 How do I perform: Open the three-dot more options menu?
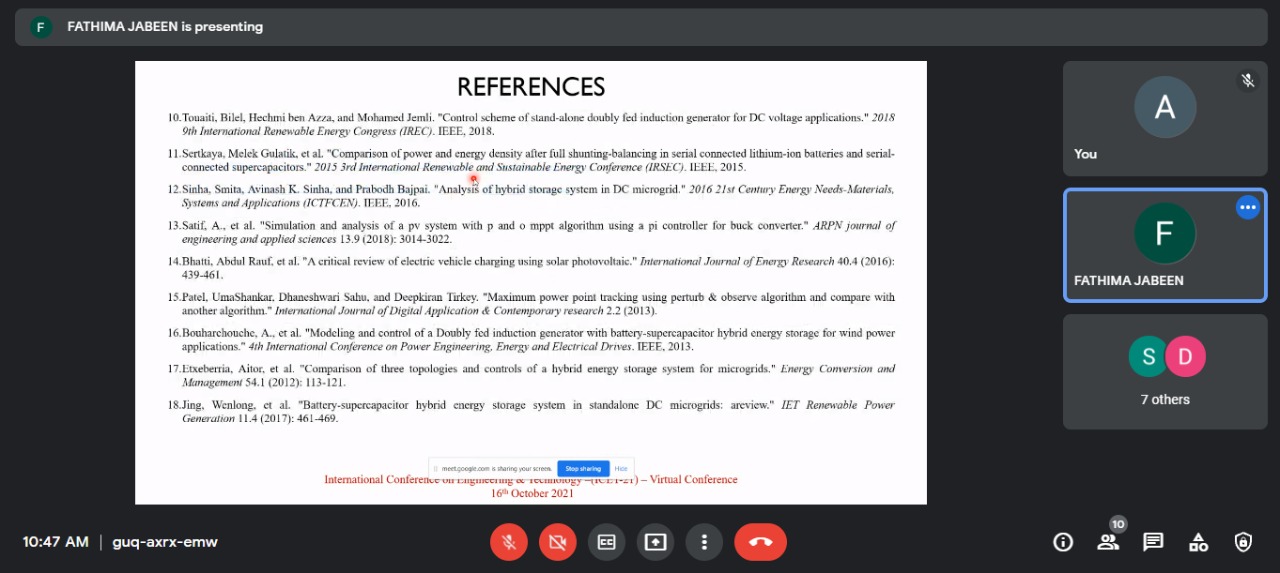tap(704, 542)
